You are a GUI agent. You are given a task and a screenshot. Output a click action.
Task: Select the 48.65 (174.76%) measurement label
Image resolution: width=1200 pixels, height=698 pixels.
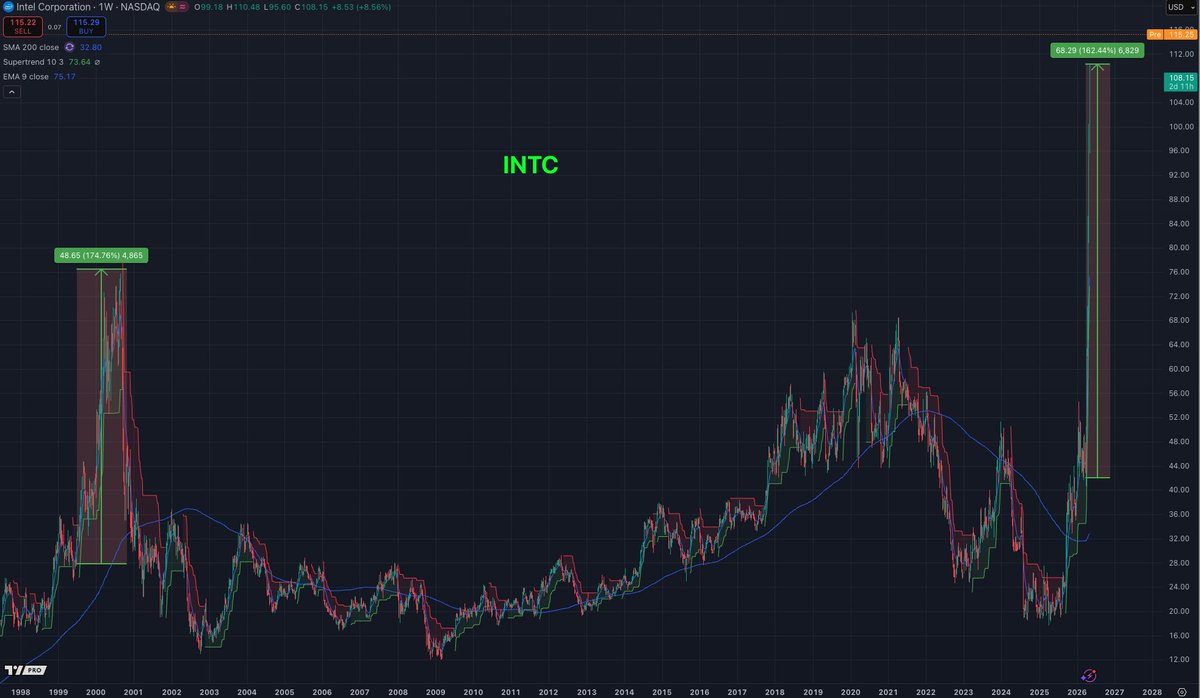[102, 255]
